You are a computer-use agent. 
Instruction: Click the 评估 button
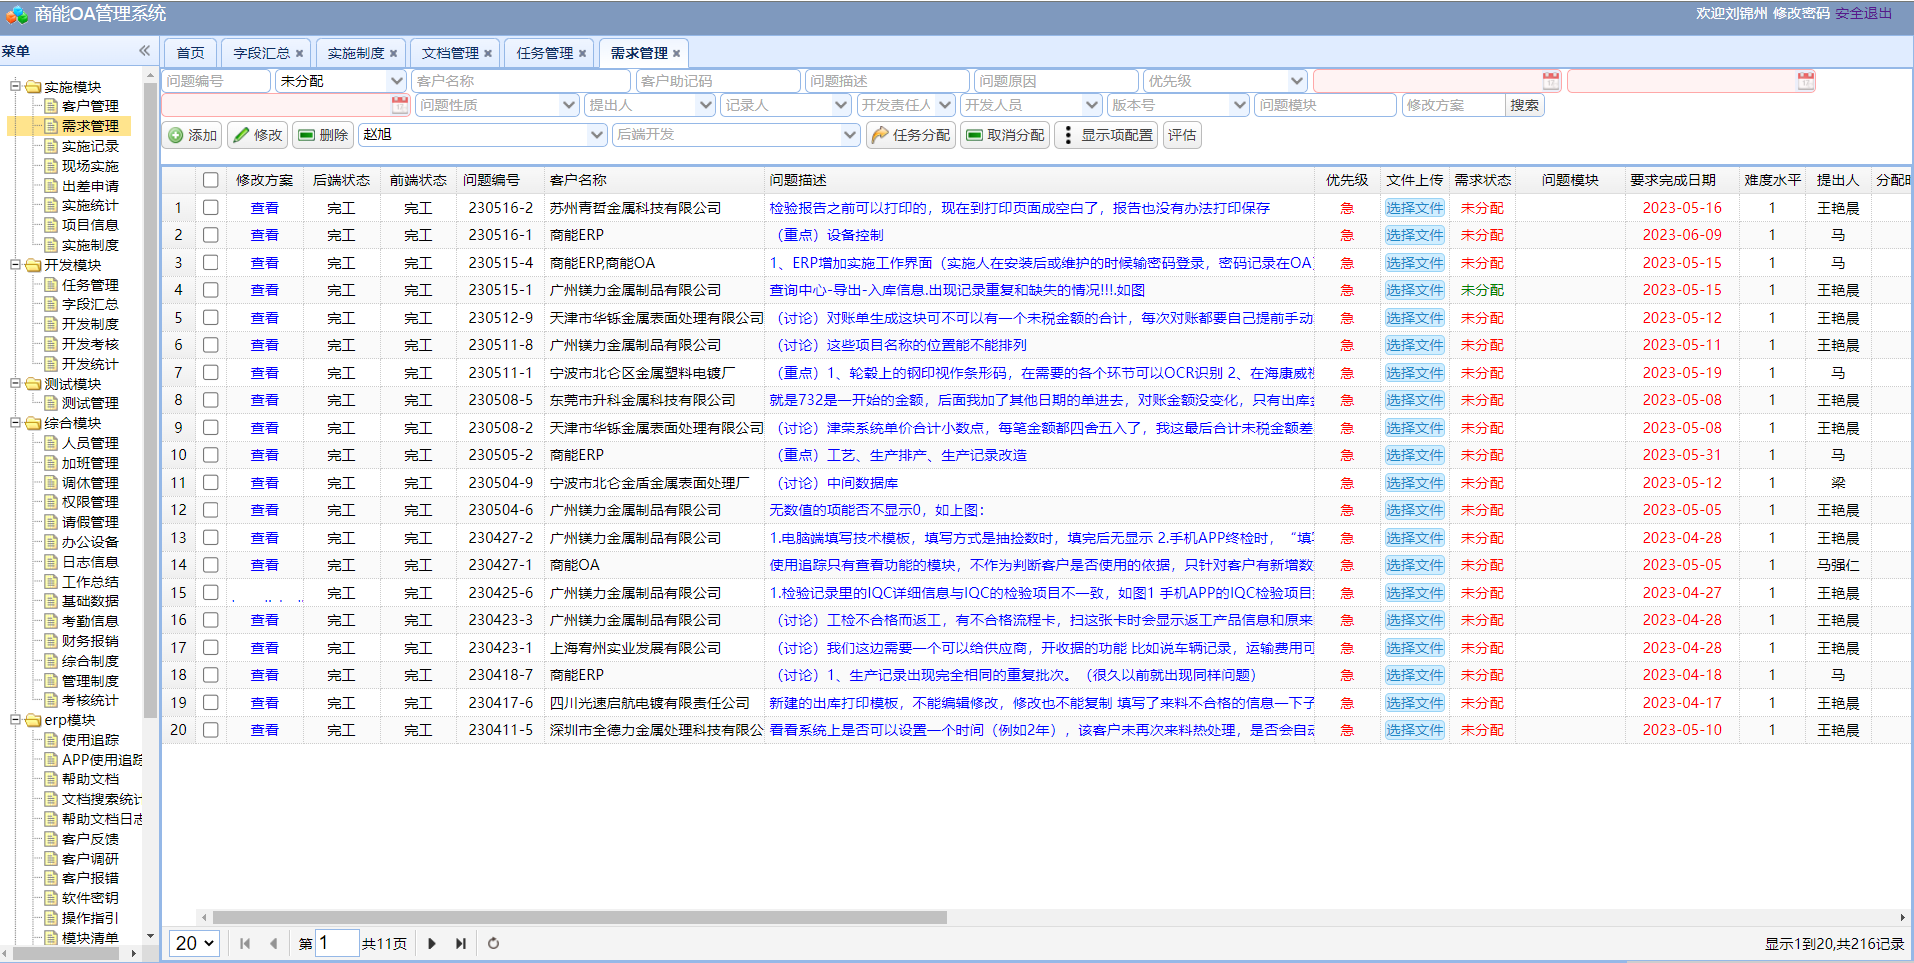pyautogui.click(x=1182, y=135)
